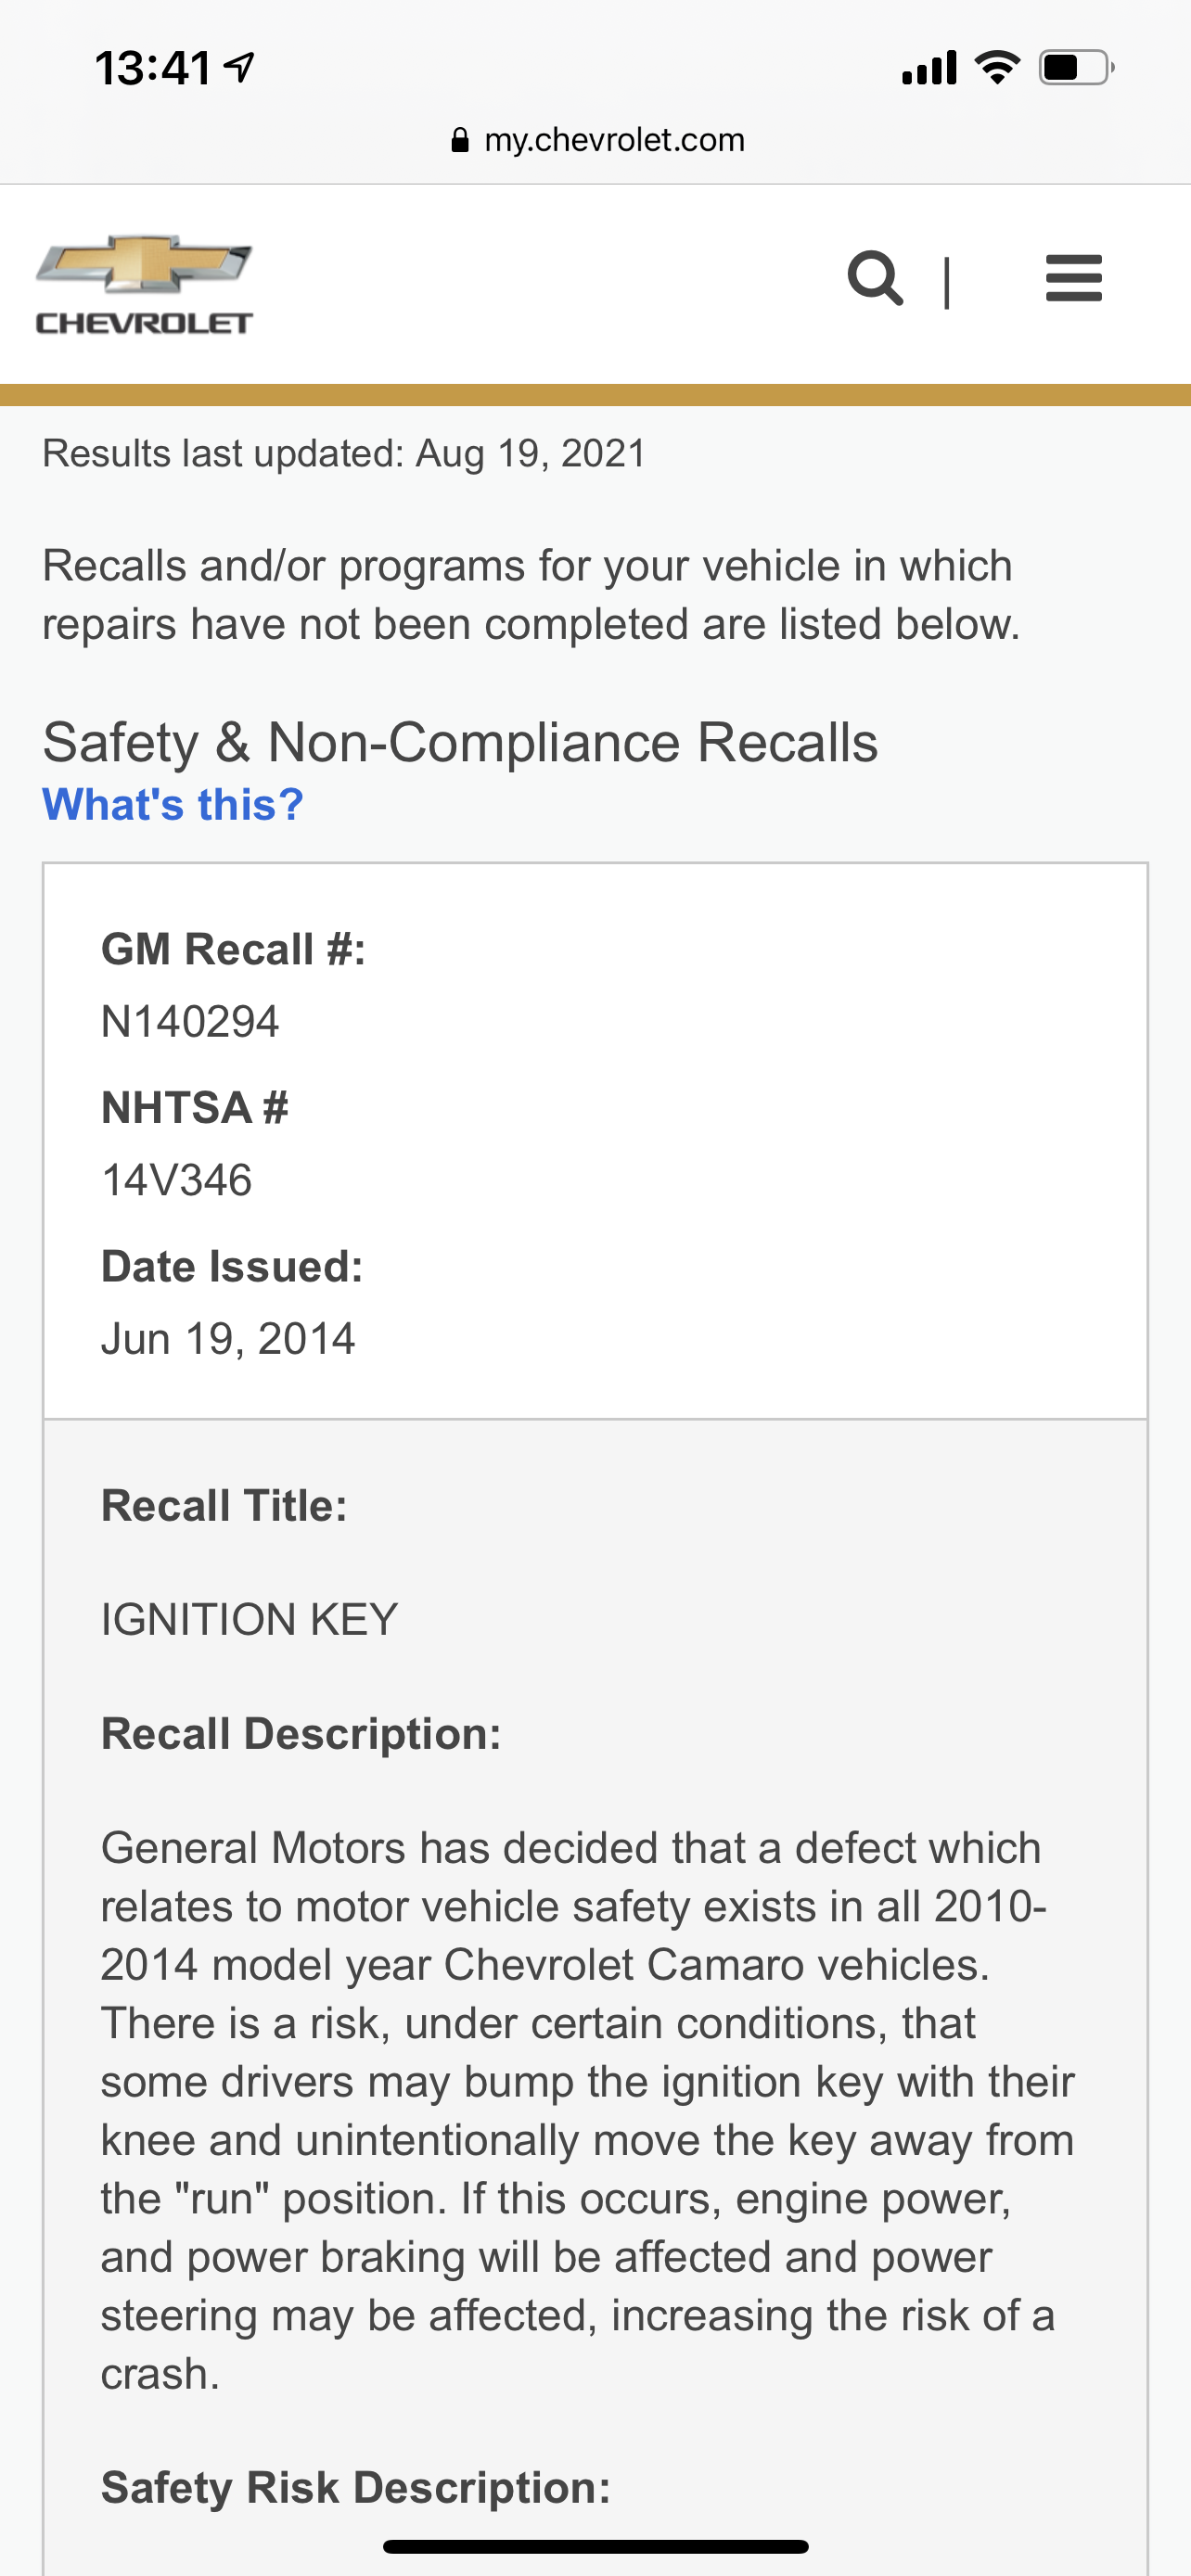Tap the Results last updated text

pos(344,453)
